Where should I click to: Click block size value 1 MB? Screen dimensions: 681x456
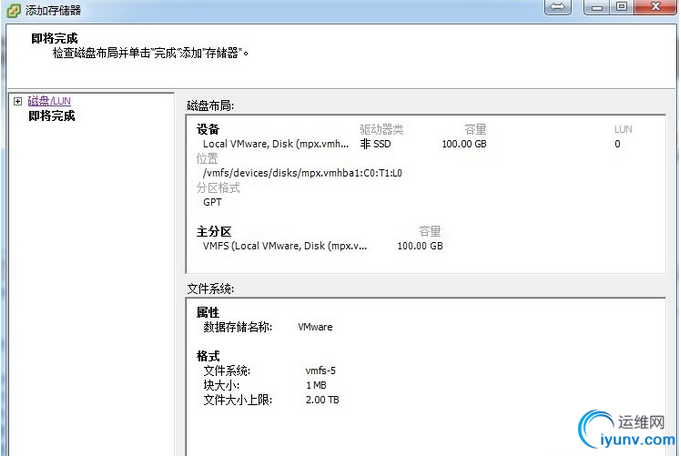click(316, 385)
